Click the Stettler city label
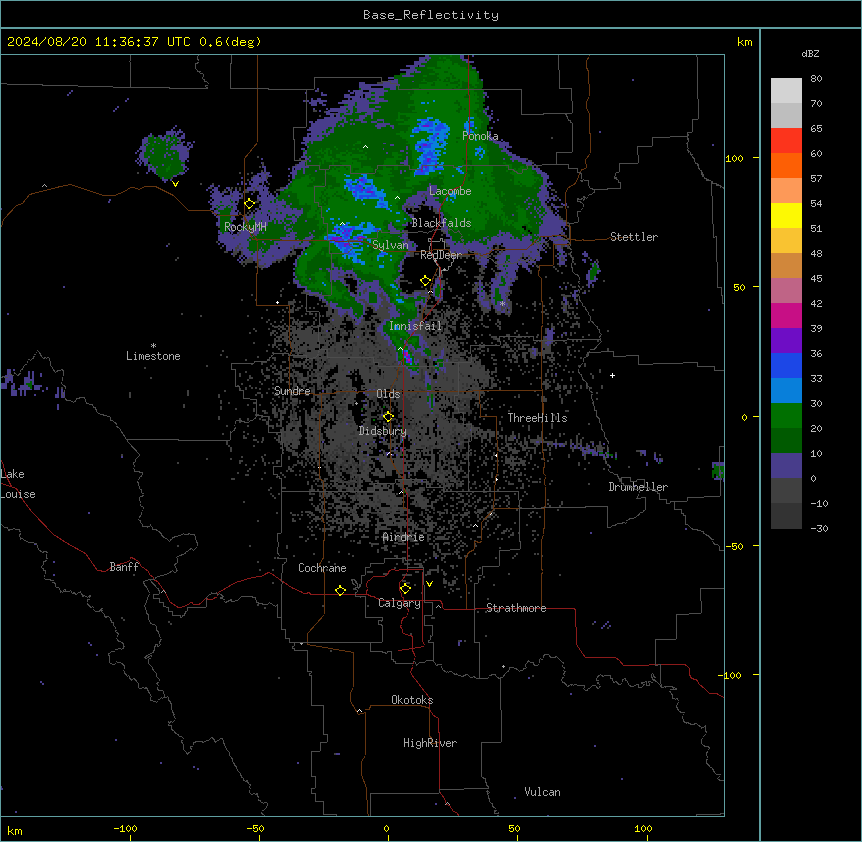862x842 pixels. 634,237
